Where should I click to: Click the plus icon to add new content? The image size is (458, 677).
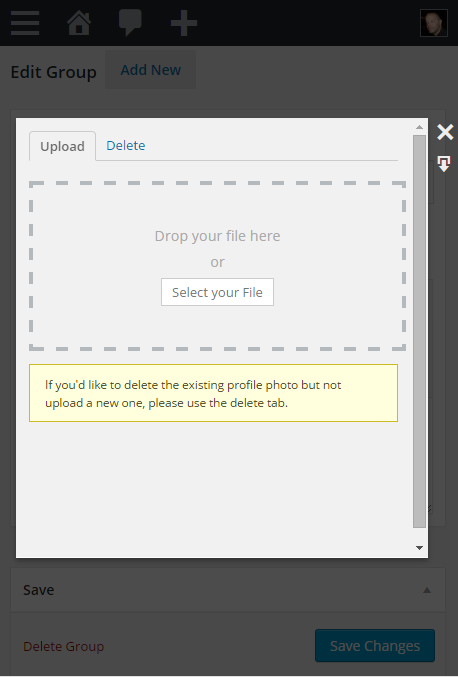tap(184, 23)
